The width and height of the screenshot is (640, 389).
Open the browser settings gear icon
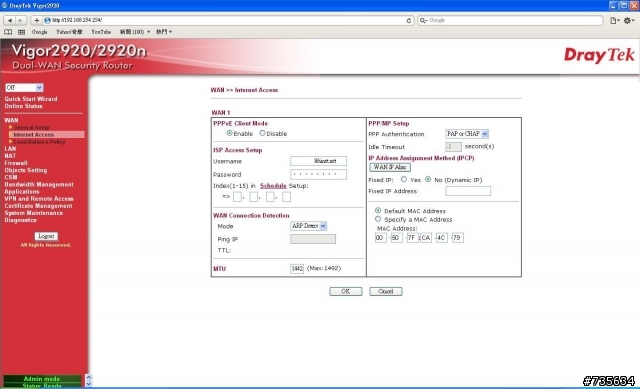tap(629, 20)
